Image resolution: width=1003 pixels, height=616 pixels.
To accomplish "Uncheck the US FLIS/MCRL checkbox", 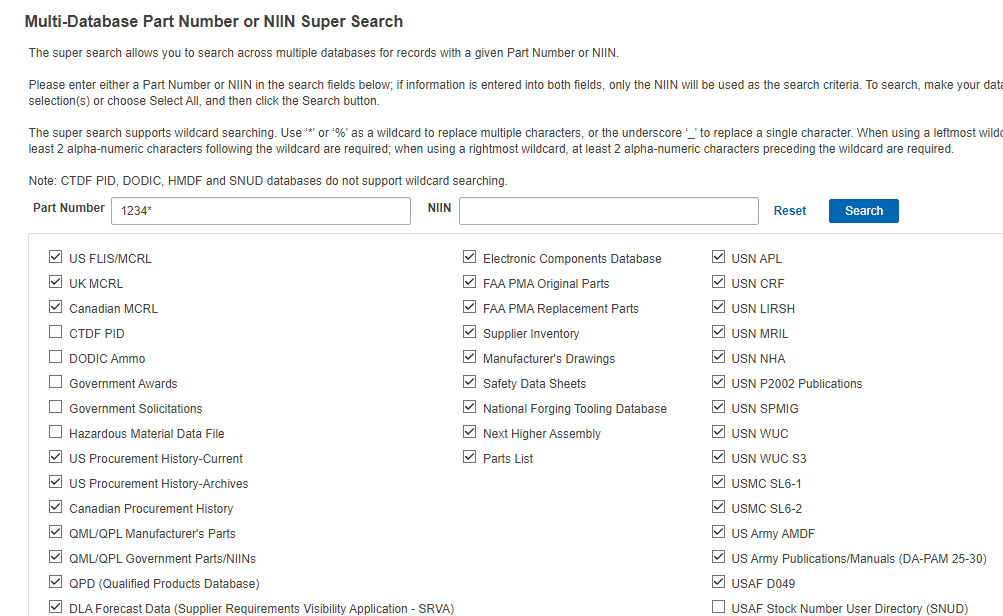I will click(x=56, y=257).
